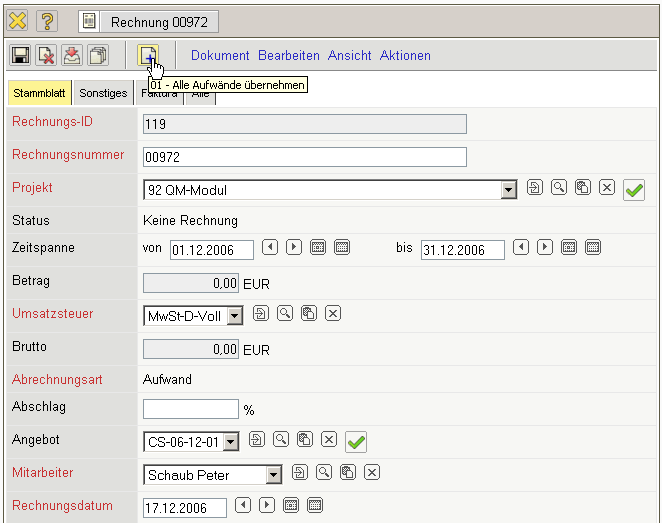
Task: Clear the Umsatzsteuer field with its X icon
Action: pyautogui.click(x=333, y=314)
